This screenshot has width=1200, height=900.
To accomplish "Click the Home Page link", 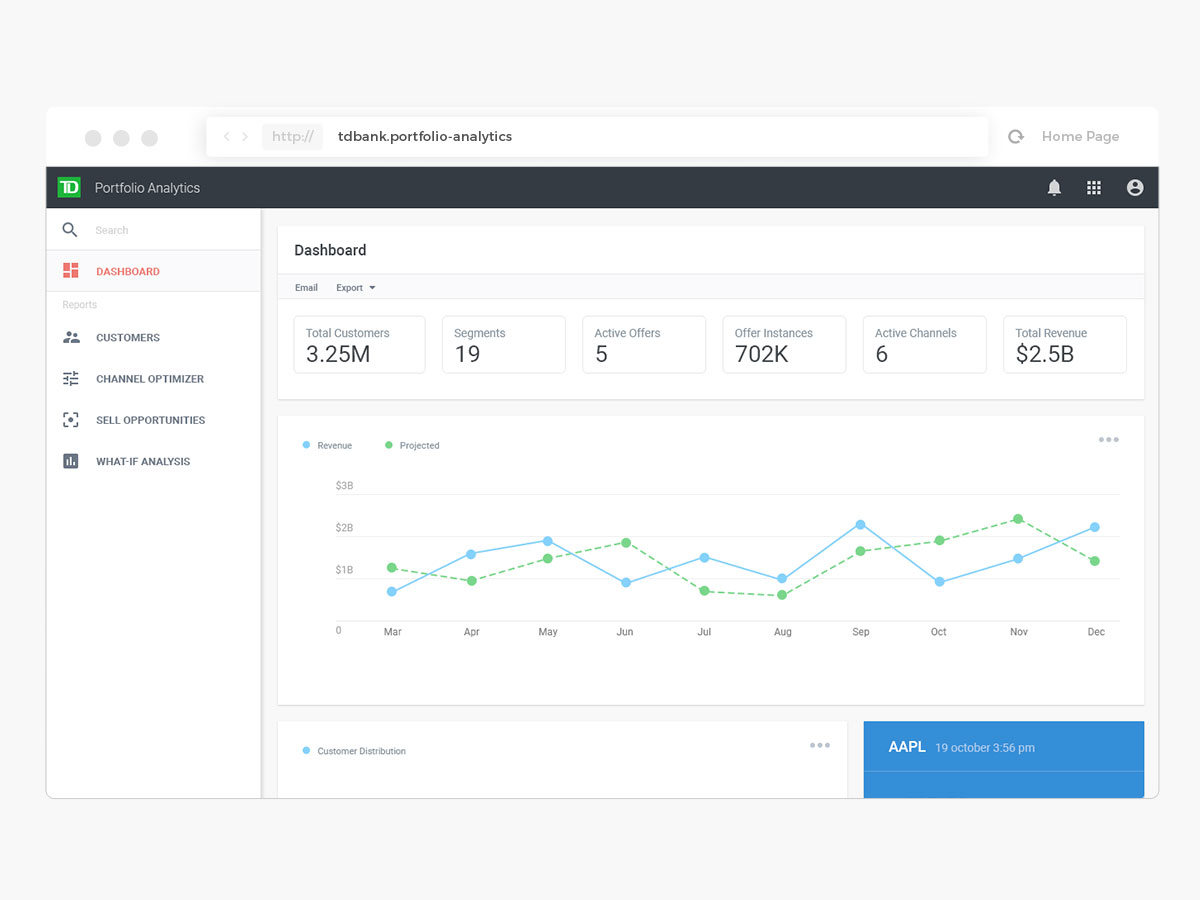I will [x=1080, y=137].
